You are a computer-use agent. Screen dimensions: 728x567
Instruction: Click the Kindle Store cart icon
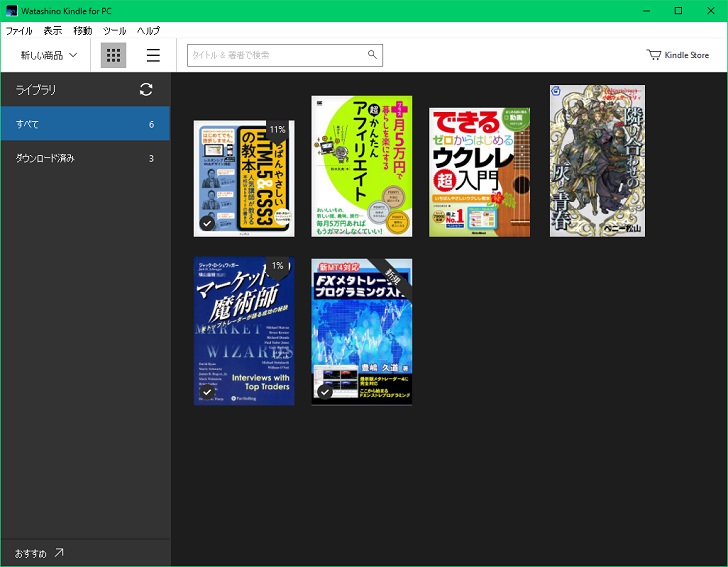pos(654,55)
